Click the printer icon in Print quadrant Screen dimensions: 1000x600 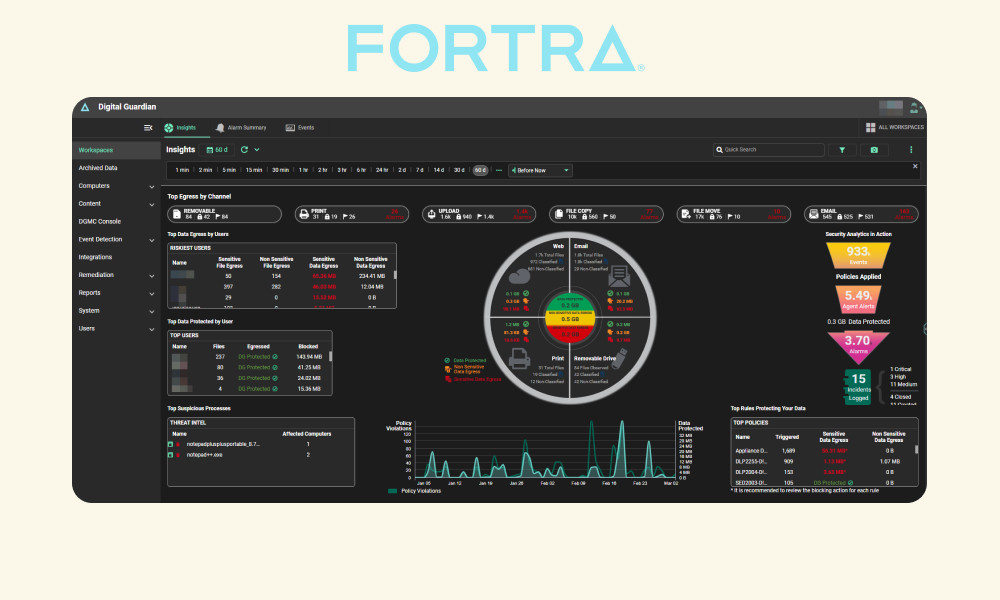[x=520, y=359]
